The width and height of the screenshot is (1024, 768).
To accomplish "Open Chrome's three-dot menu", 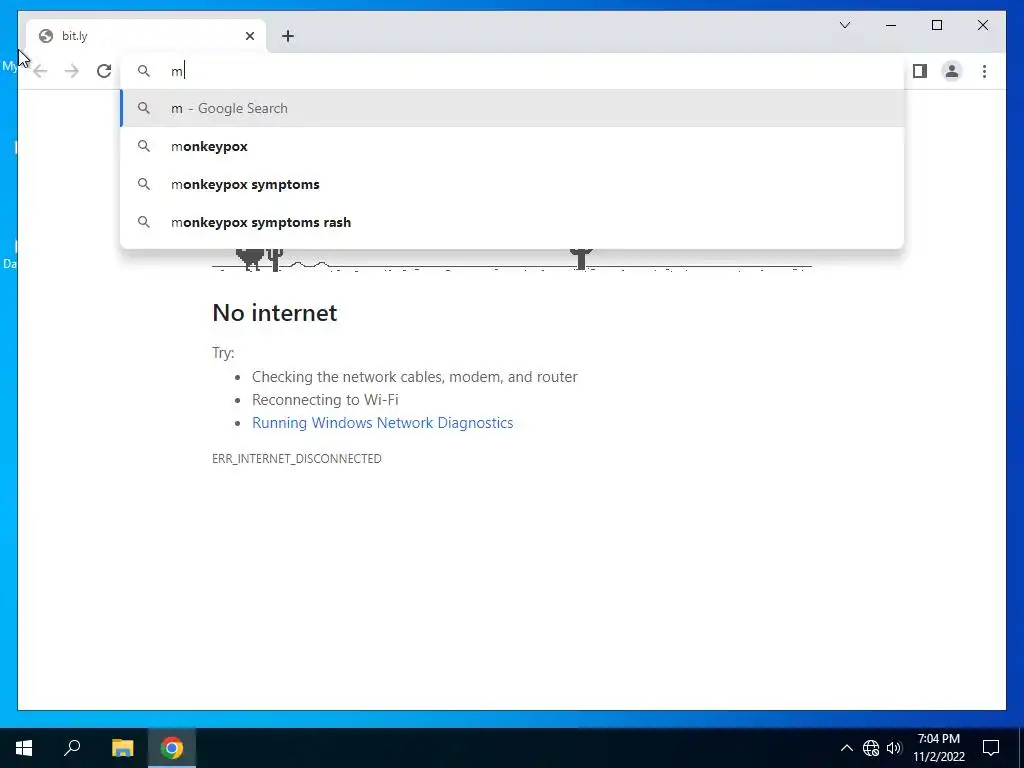I will (984, 71).
